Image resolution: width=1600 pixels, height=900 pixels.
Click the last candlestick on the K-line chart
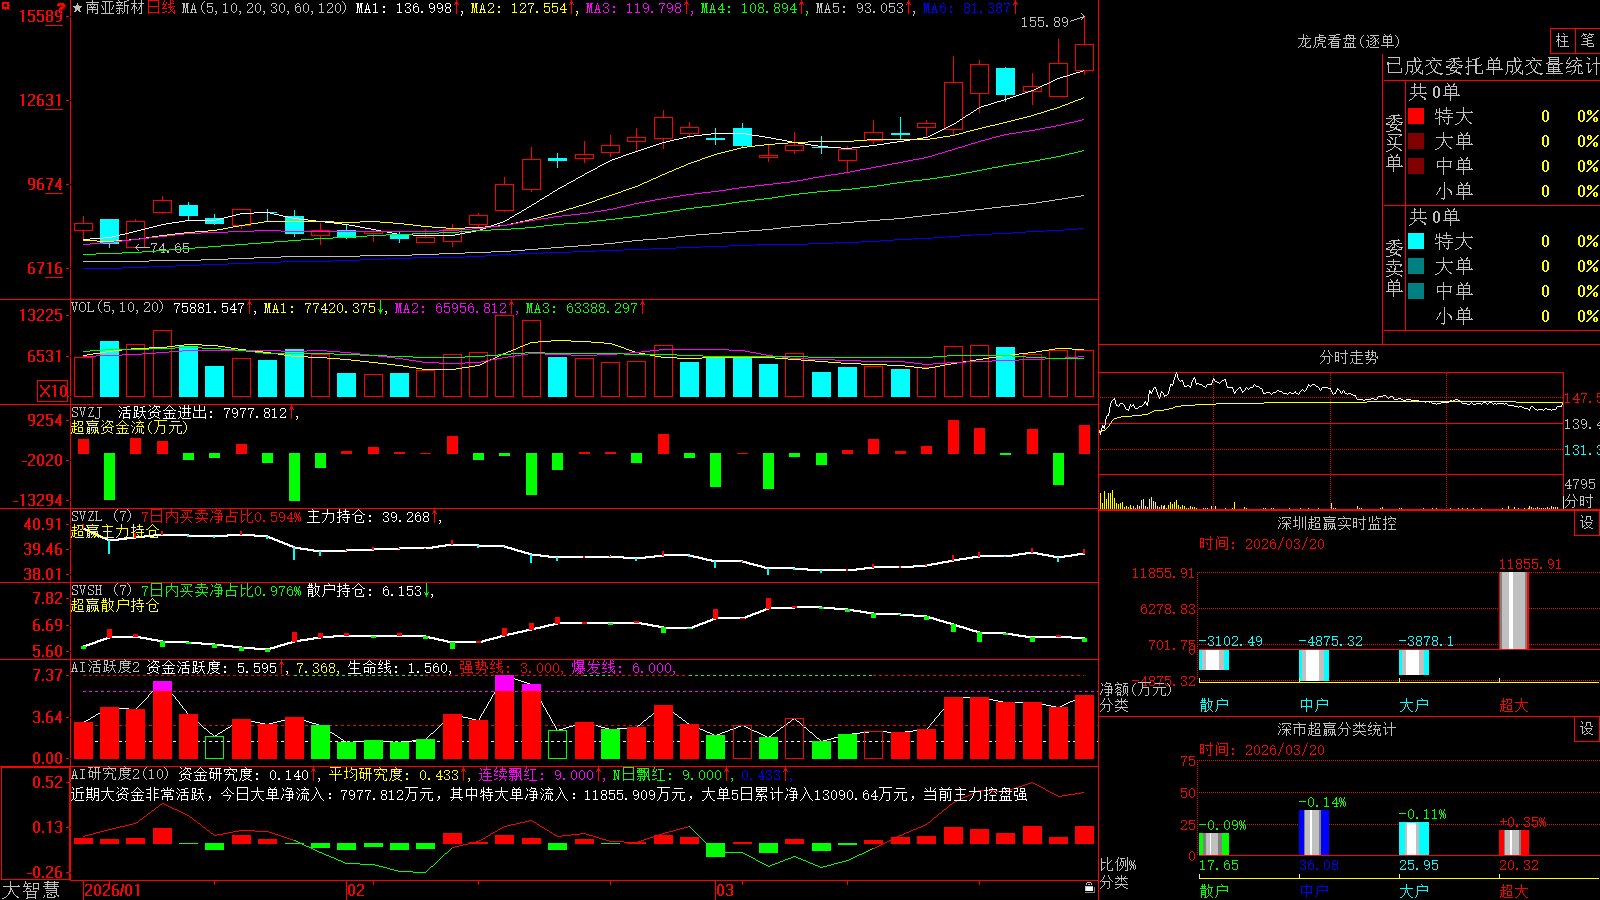[x=1084, y=56]
